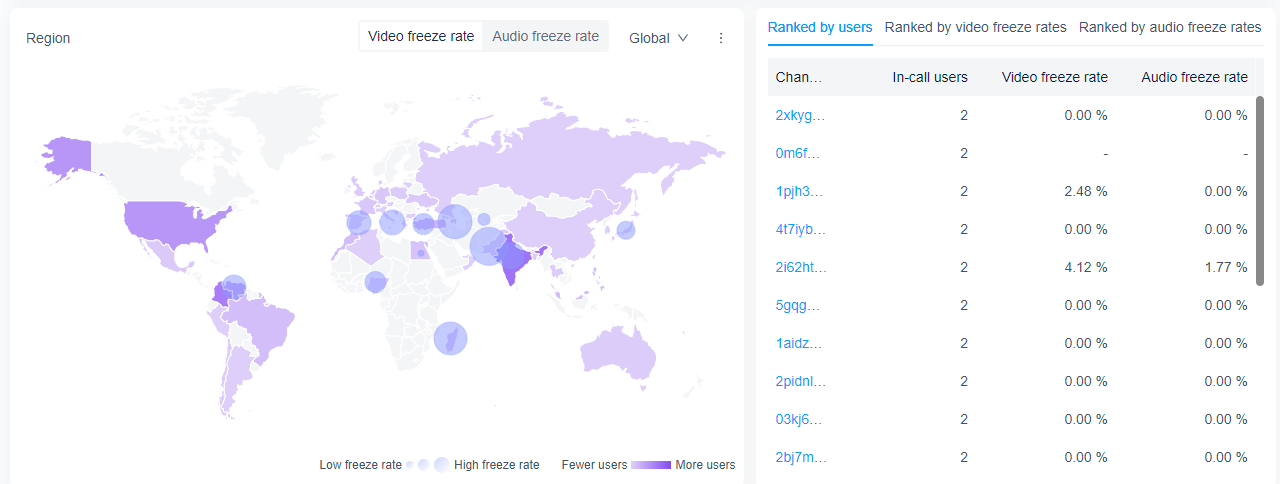The width and height of the screenshot is (1280, 484).
Task: Click the In-call users column header
Action: point(930,77)
